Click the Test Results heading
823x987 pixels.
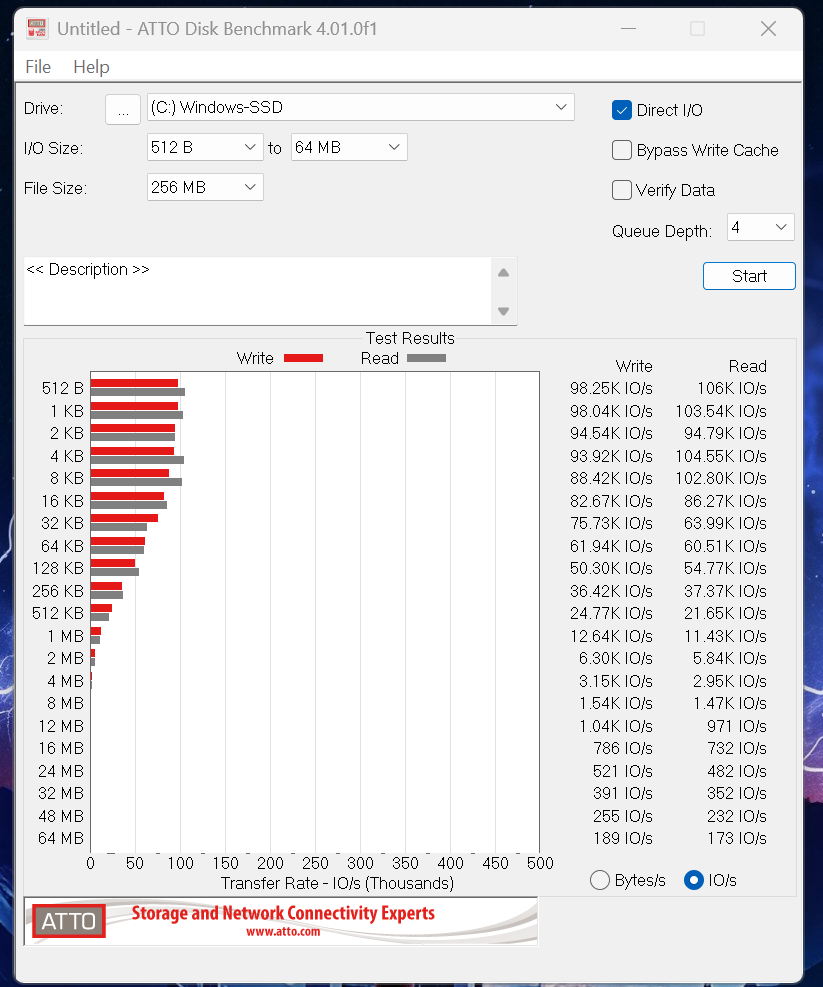(x=410, y=338)
